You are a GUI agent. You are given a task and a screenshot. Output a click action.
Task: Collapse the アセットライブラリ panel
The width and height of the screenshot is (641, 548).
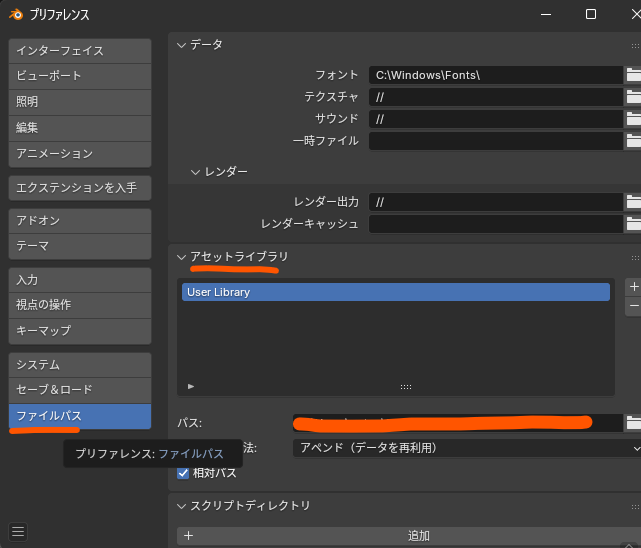pos(182,257)
